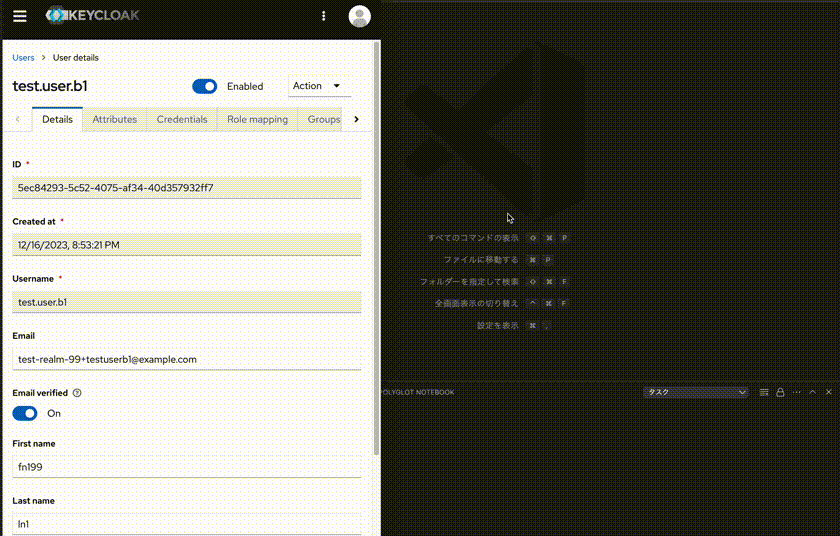
Task: Click the Keycloak logo
Action: [92, 16]
